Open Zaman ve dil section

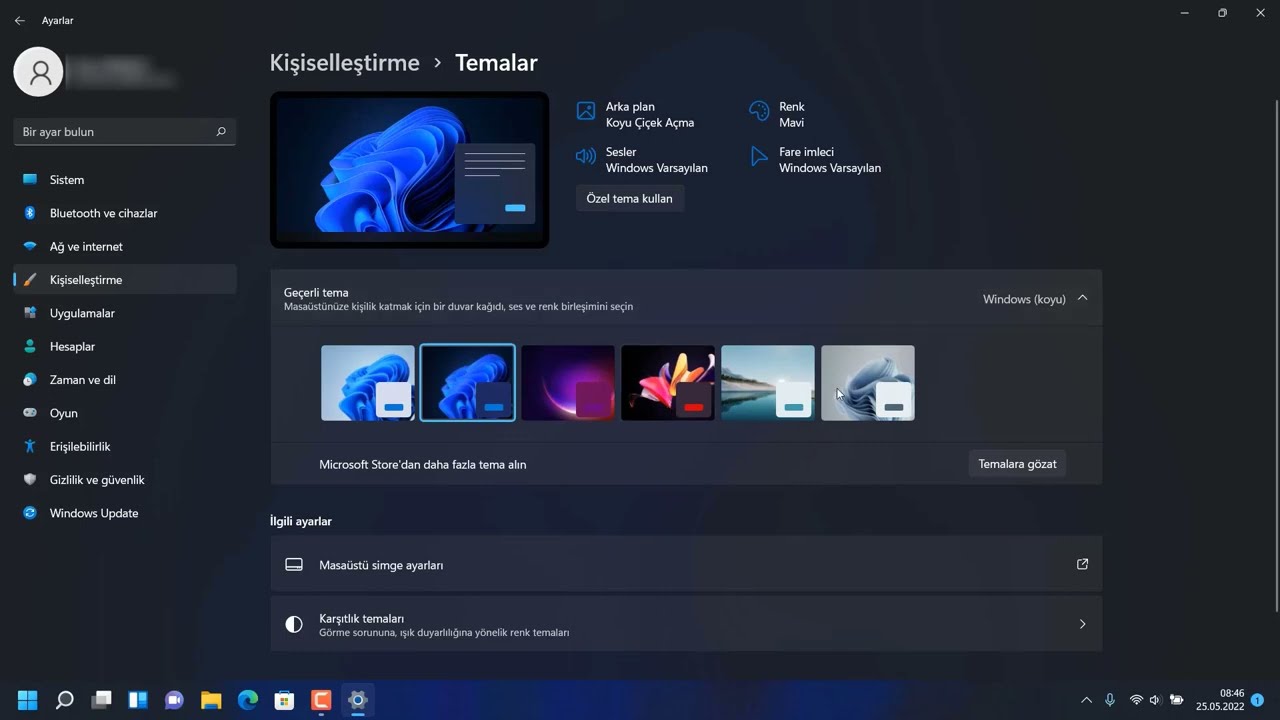tap(125, 380)
